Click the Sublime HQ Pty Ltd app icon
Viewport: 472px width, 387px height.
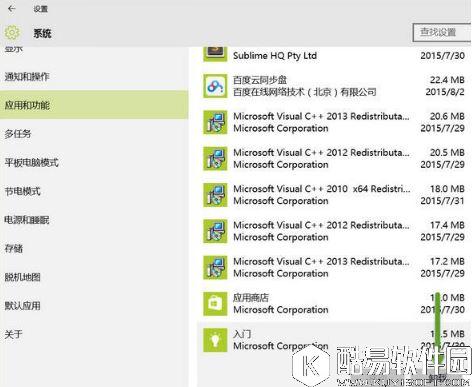pyautogui.click(x=215, y=54)
